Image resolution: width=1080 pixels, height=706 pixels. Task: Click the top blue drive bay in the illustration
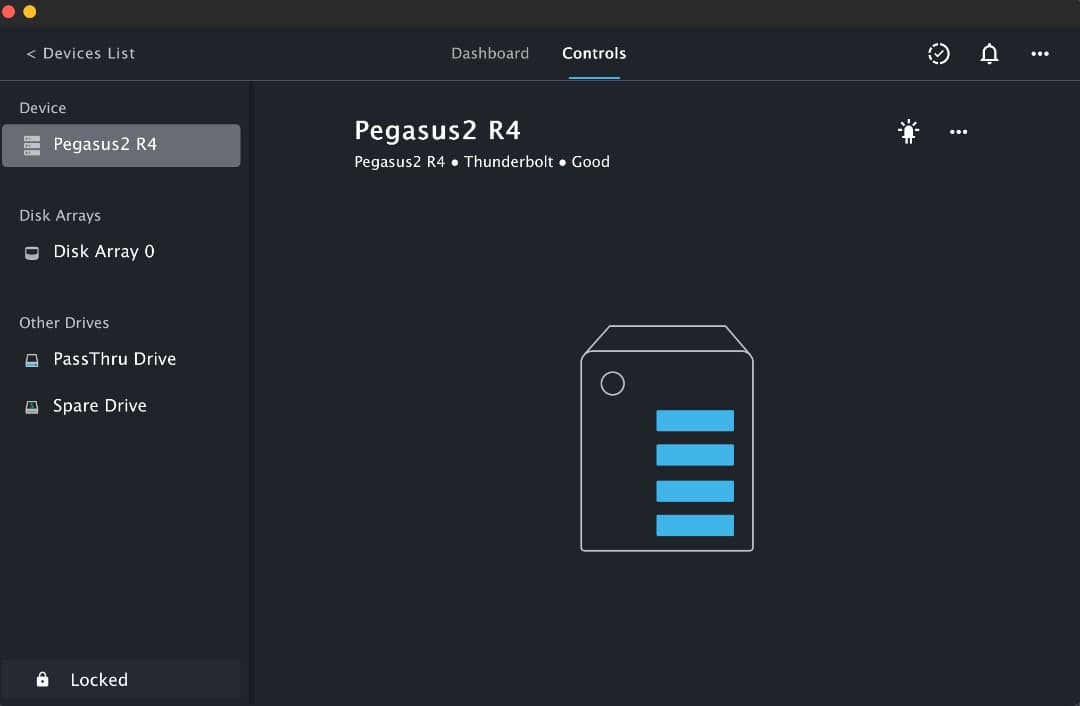coord(695,420)
